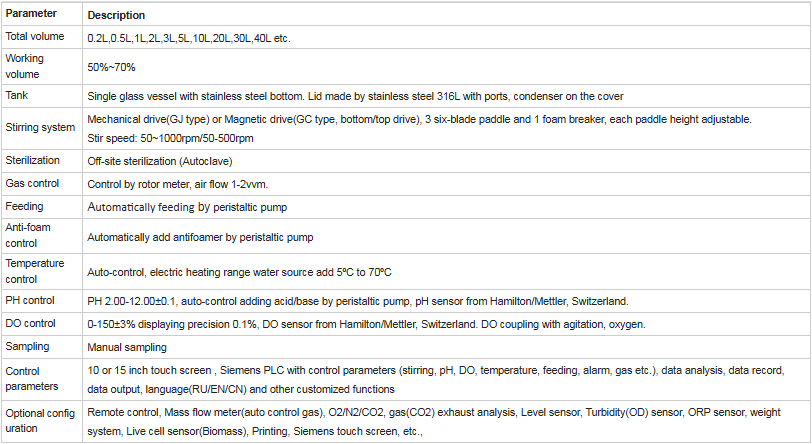Screen dimensions: 812x444
Task: Click the 50%~70% working volume value
Action: tap(111, 67)
